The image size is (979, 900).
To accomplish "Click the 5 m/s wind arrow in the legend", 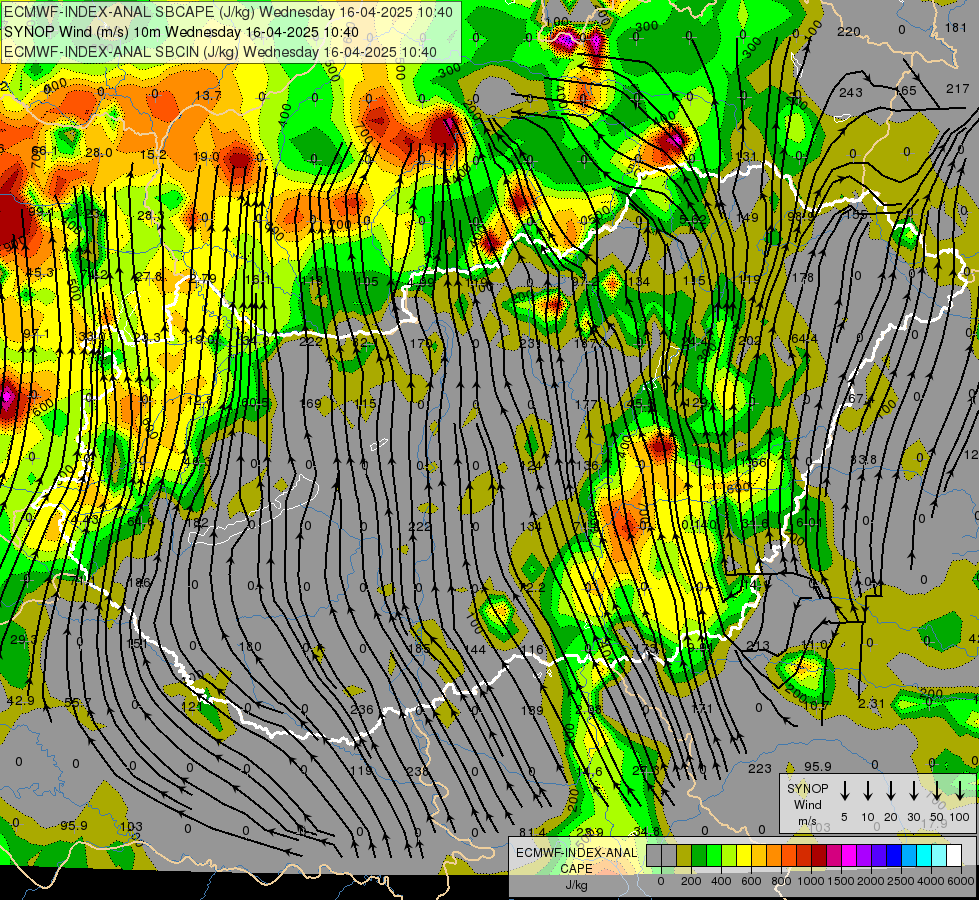I will [844, 790].
